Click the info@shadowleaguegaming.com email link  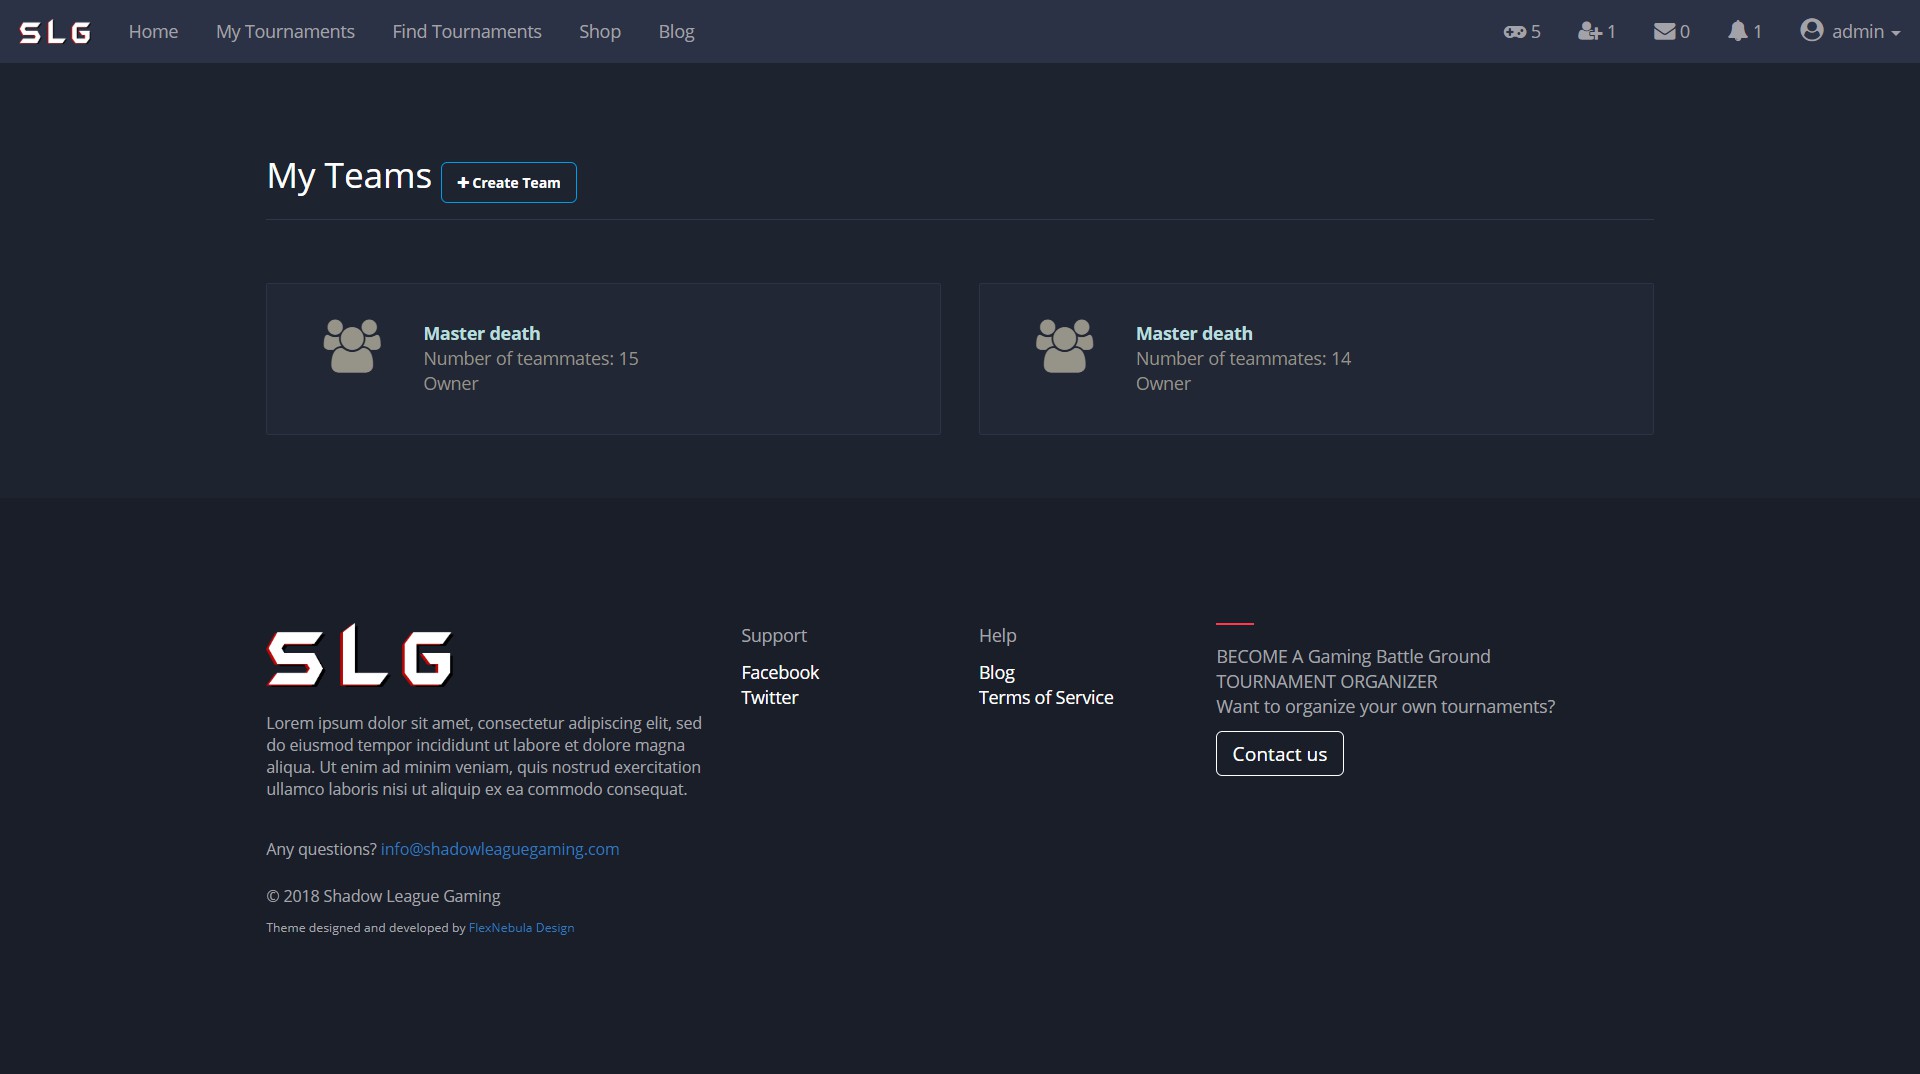point(500,849)
